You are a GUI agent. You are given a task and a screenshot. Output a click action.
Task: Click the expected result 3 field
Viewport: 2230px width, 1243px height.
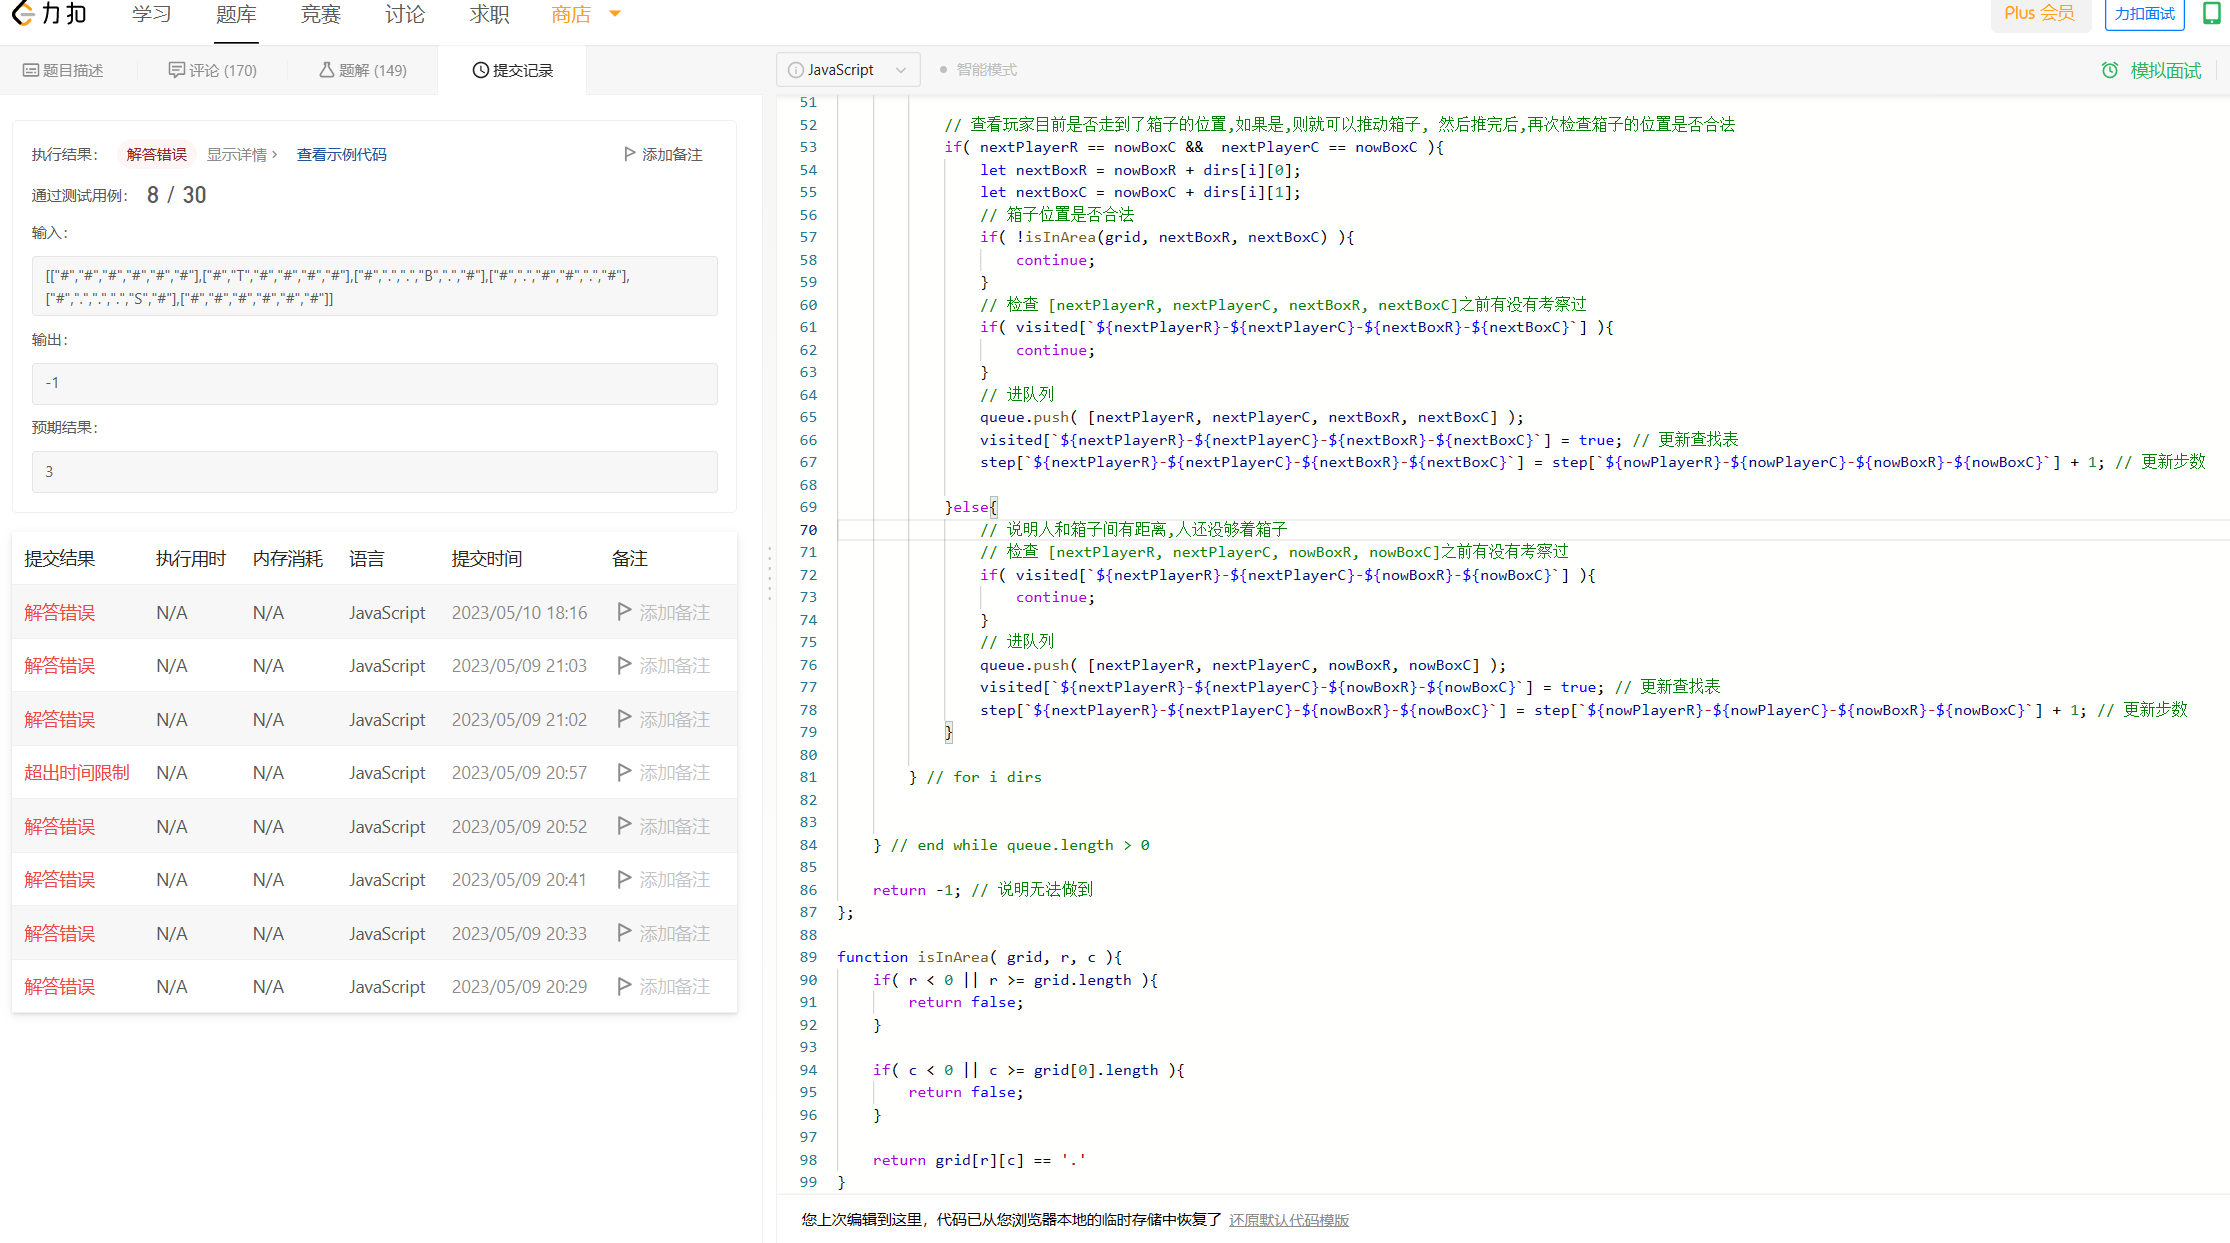coord(375,471)
